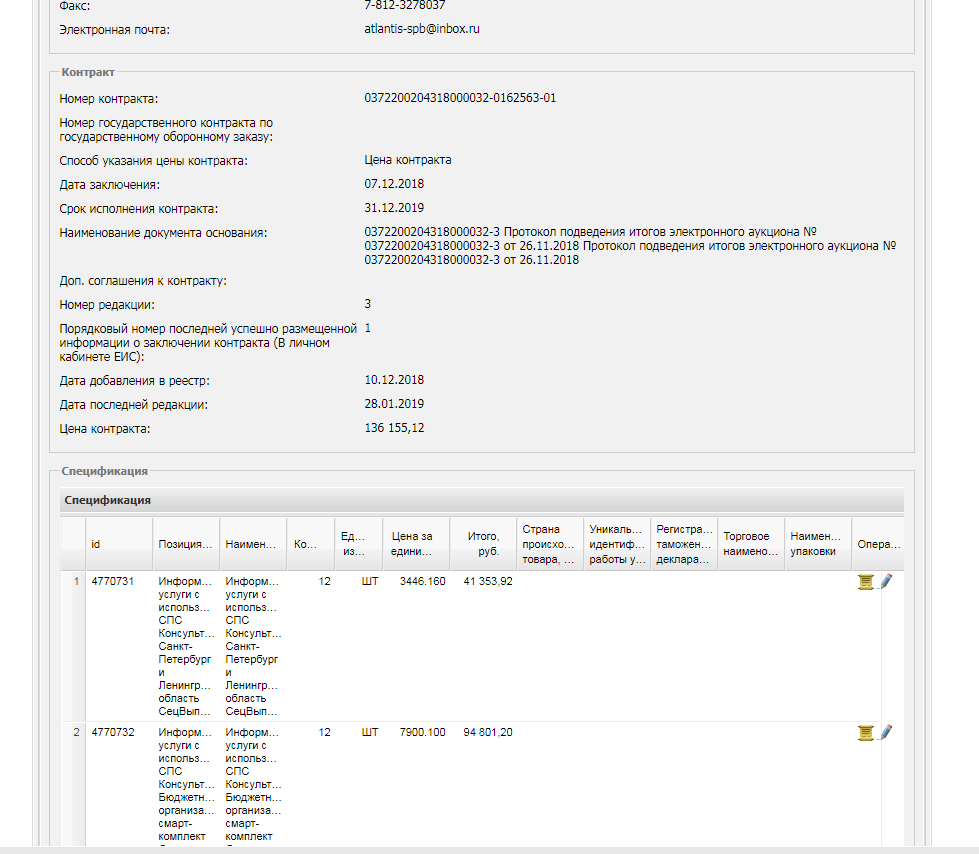This screenshot has width=979, height=854.
Task: Select row number 1 in the specification grid
Action: click(77, 581)
